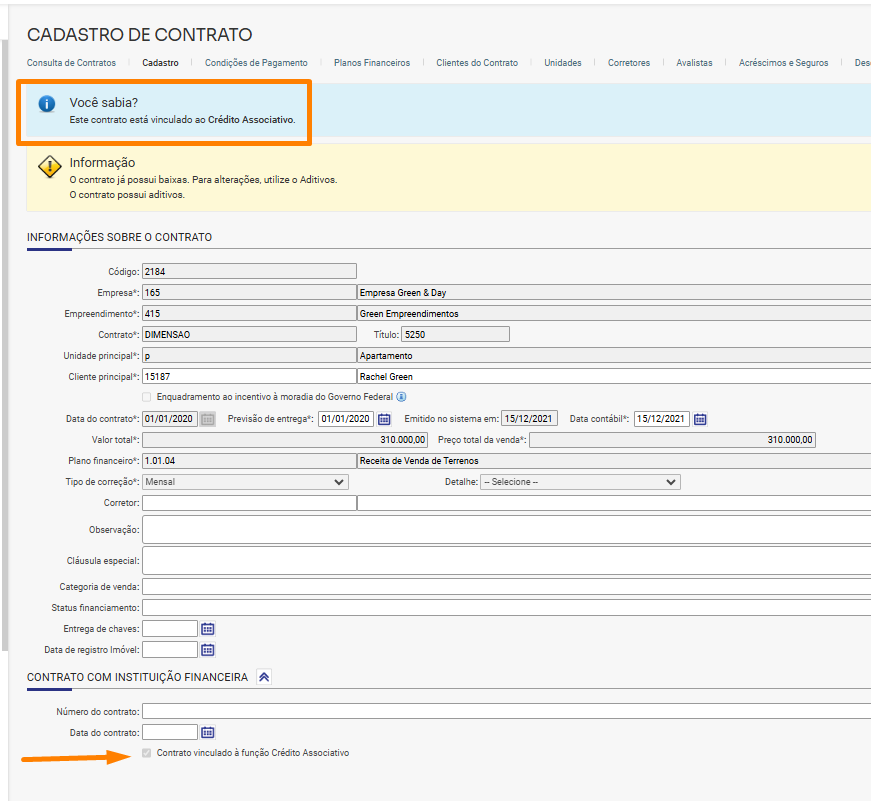Click Status financiamento field
871x801 pixels.
tap(507, 608)
